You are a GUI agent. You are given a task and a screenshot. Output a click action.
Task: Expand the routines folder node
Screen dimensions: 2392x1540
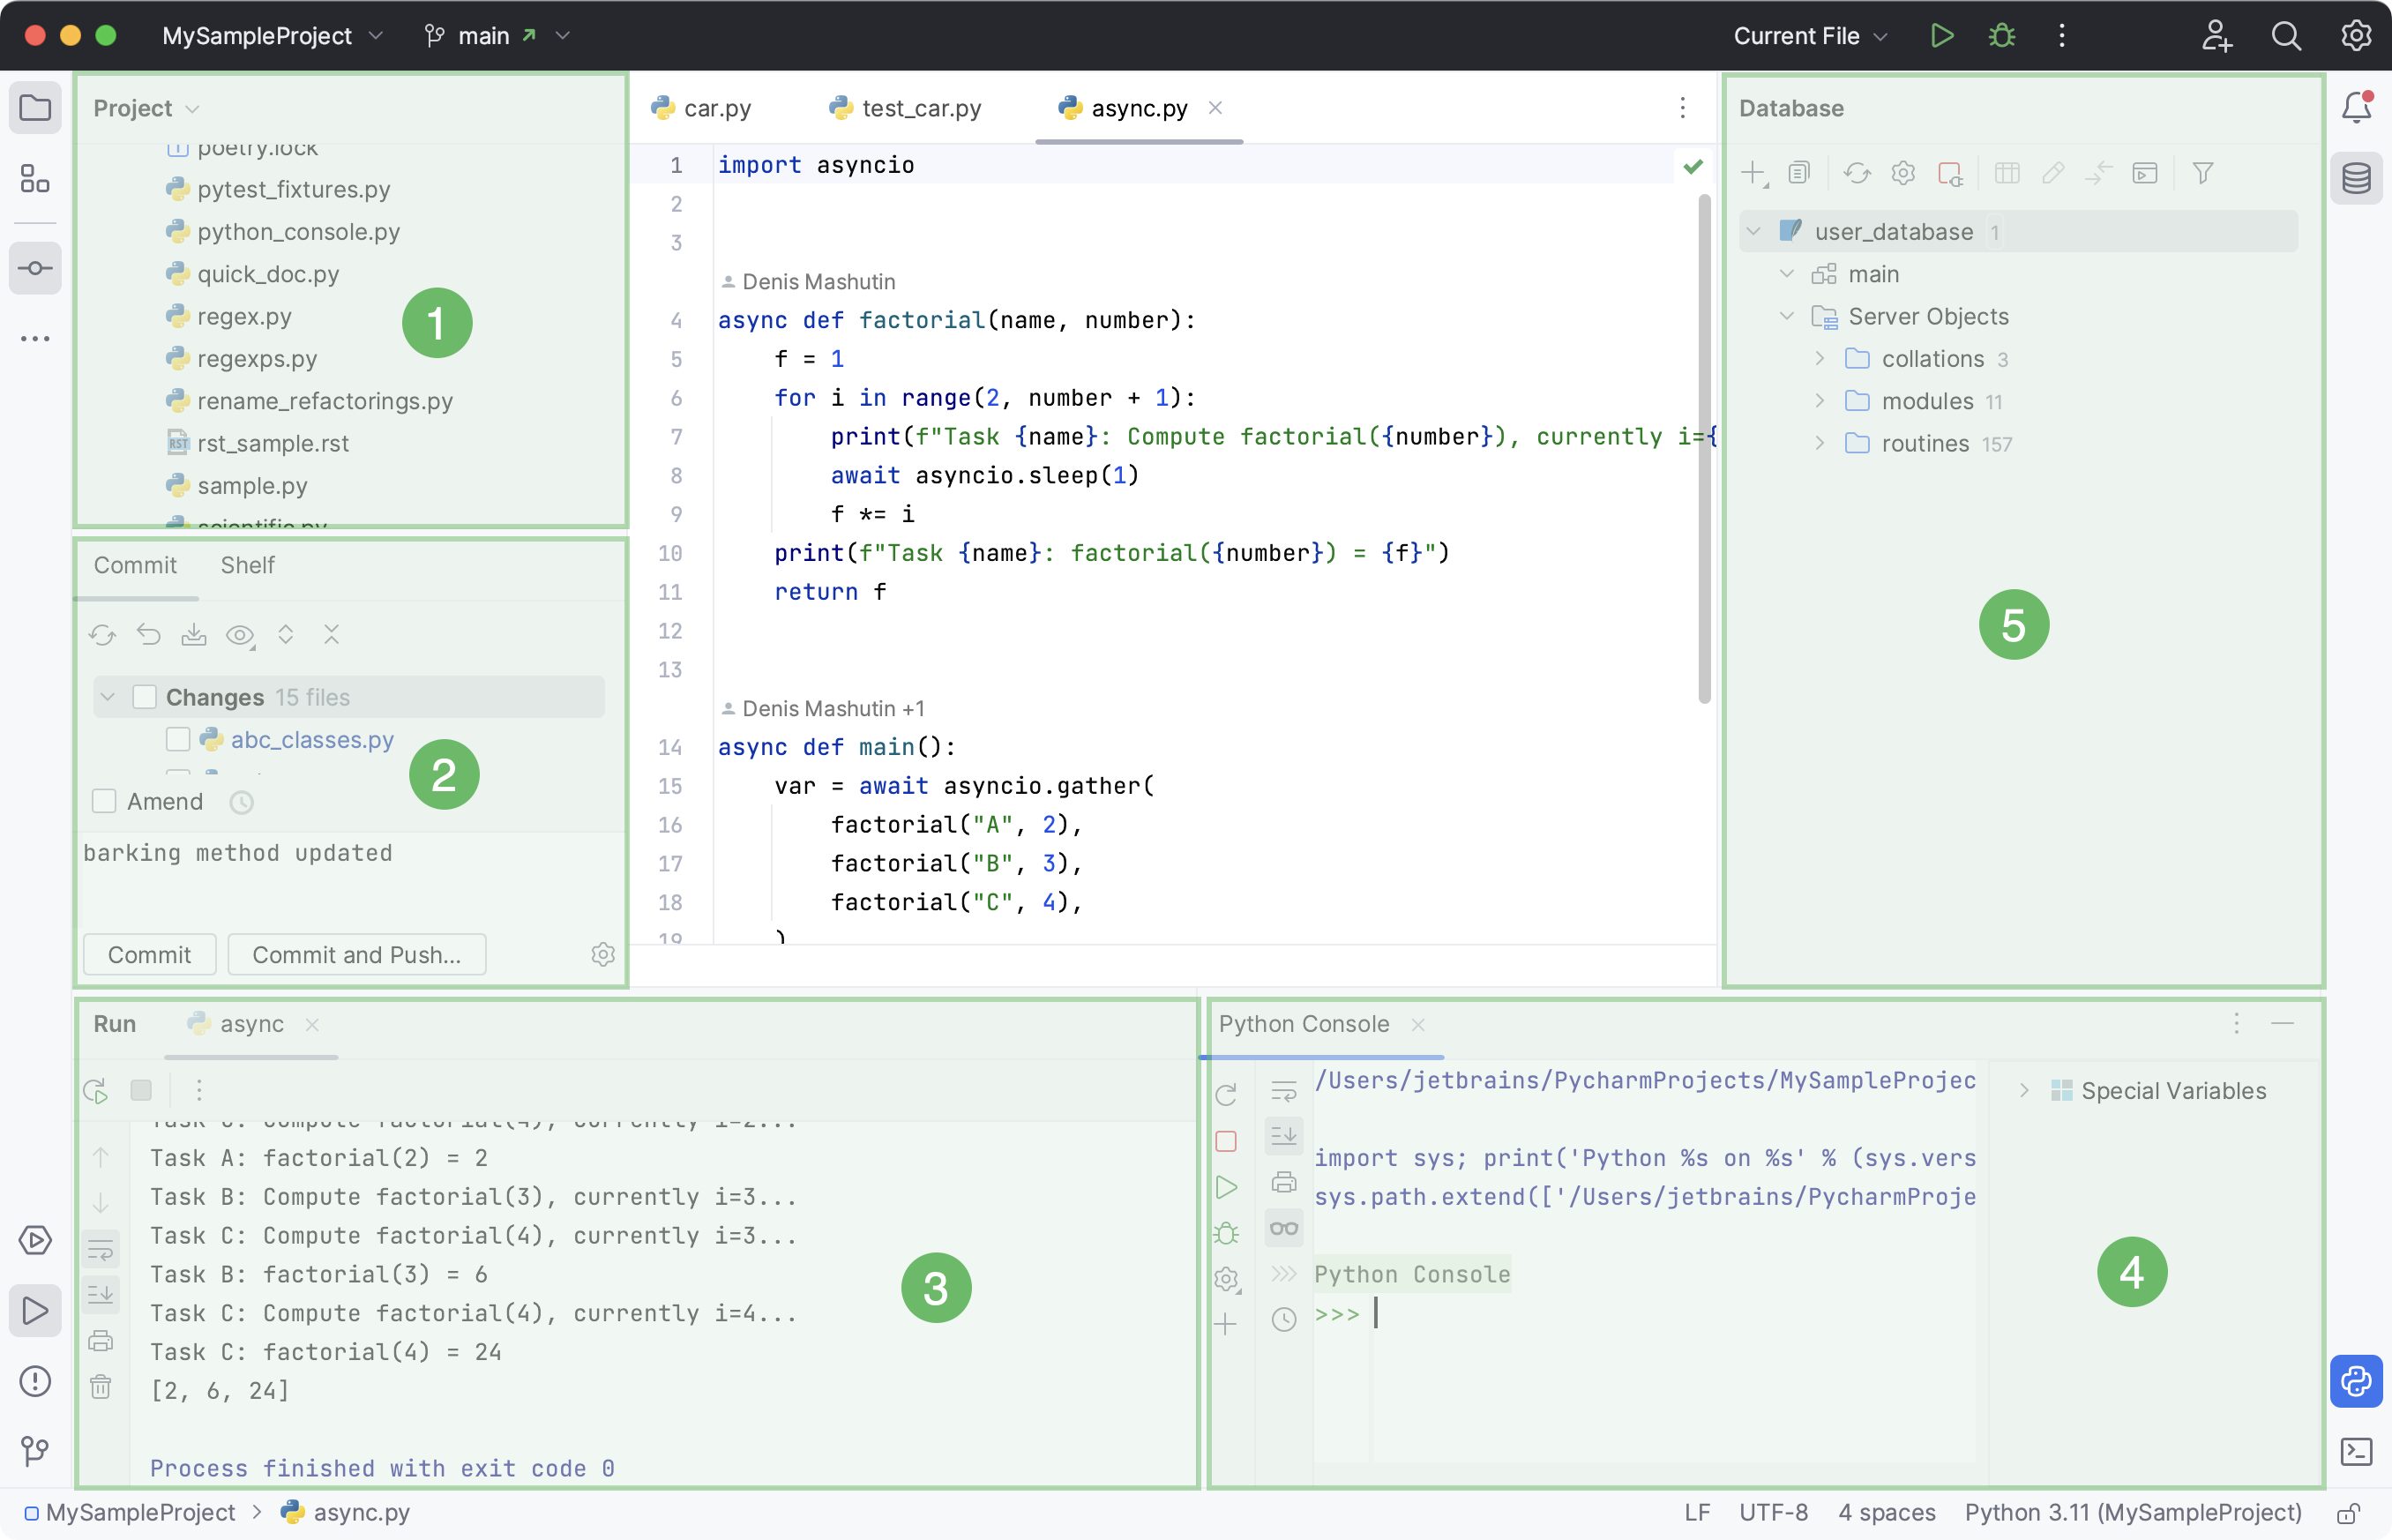pyautogui.click(x=1820, y=443)
